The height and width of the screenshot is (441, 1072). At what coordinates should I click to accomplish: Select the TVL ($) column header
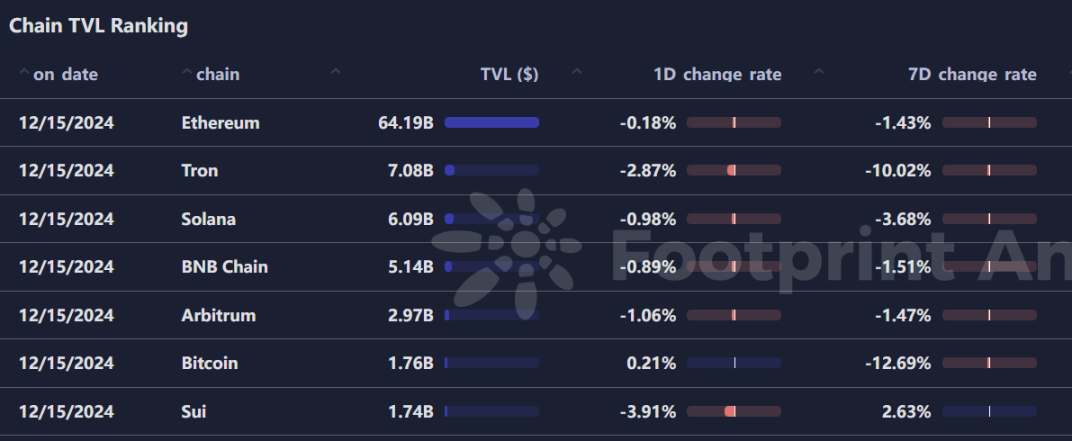pyautogui.click(x=509, y=75)
